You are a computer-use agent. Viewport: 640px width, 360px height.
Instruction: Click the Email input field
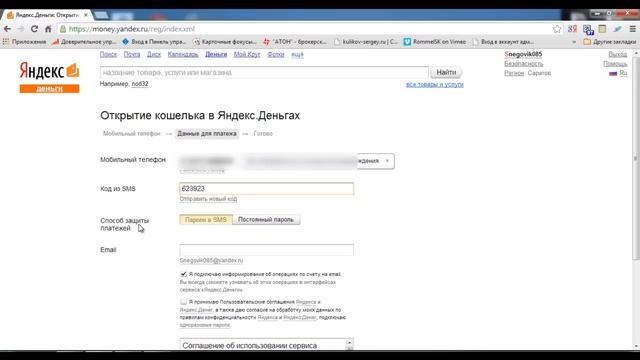pos(267,250)
